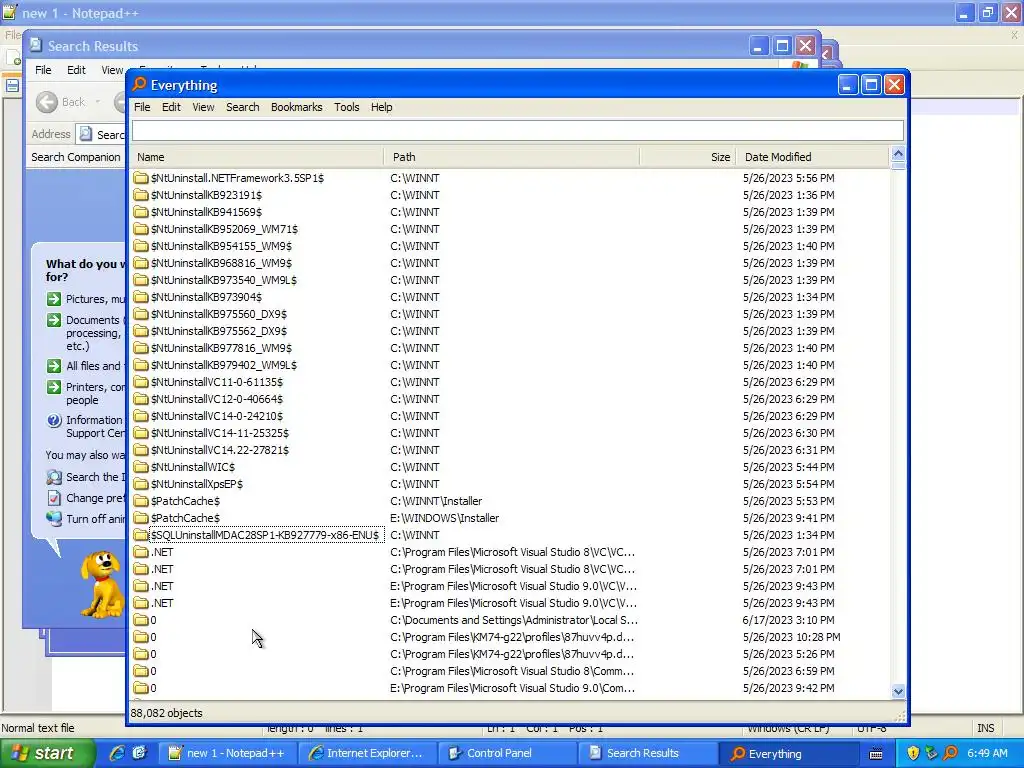The height and width of the screenshot is (768, 1024).
Task: Open the Search menu in Everything
Action: click(242, 107)
